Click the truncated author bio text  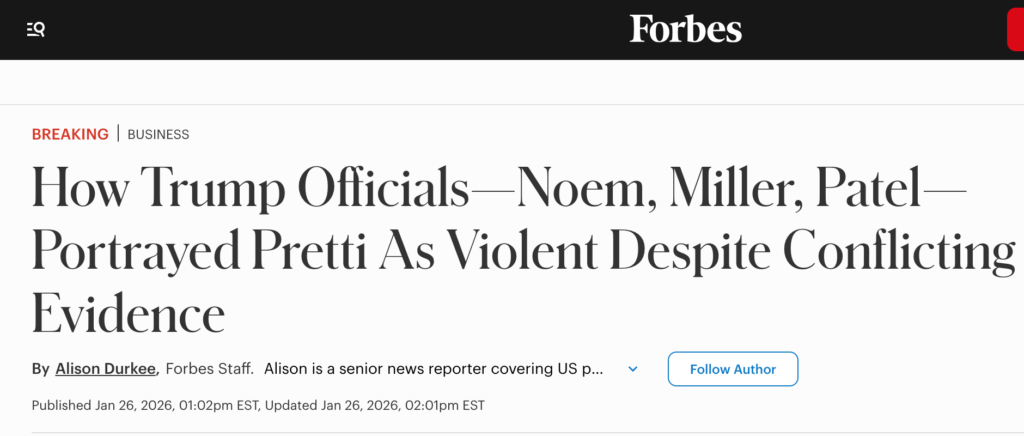(434, 369)
